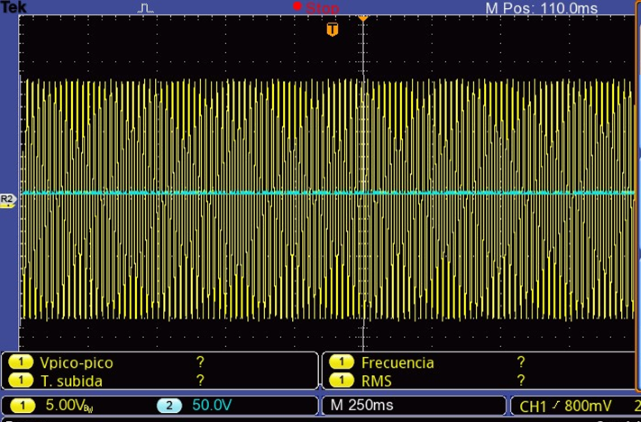Image resolution: width=641 pixels, height=422 pixels.
Task: Click the RMS measurement label
Action: click(377, 381)
